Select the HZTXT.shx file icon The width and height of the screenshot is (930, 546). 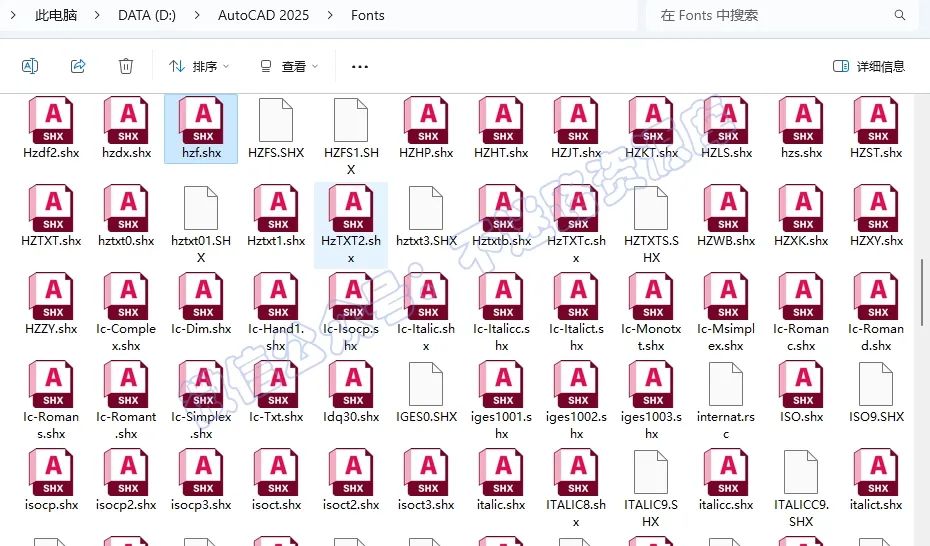(52, 209)
